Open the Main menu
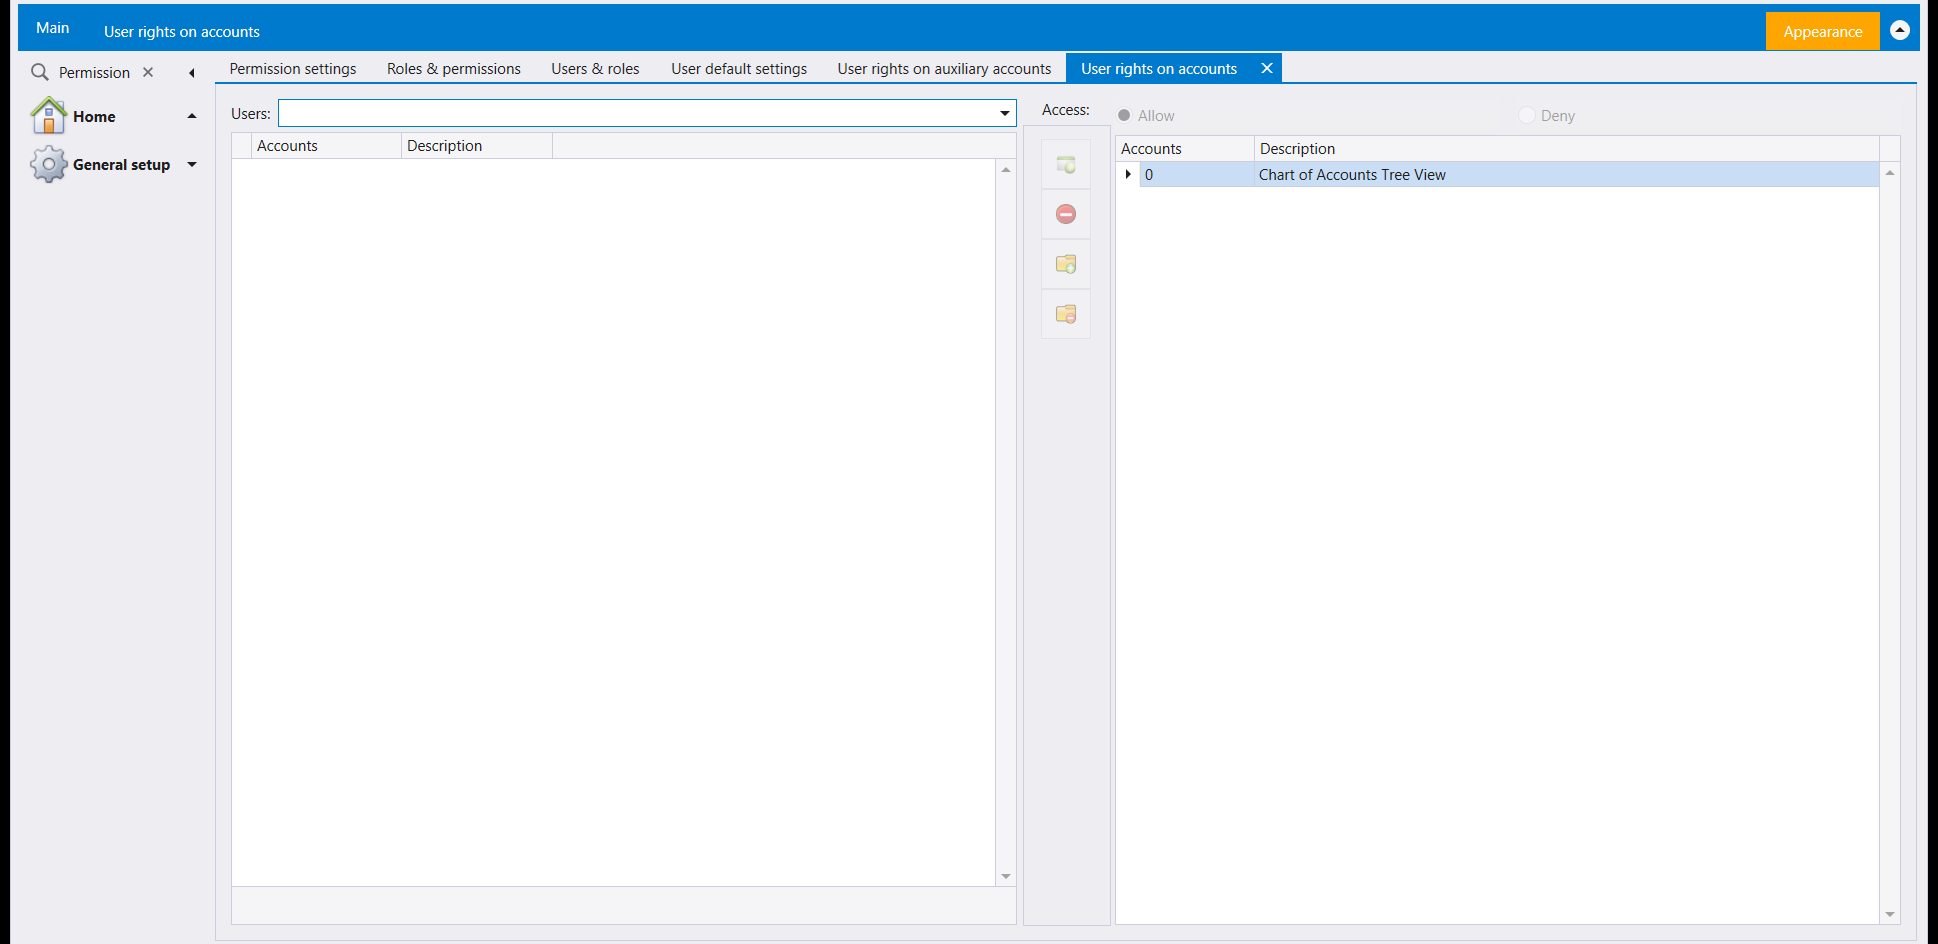The height and width of the screenshot is (944, 1938). point(53,28)
